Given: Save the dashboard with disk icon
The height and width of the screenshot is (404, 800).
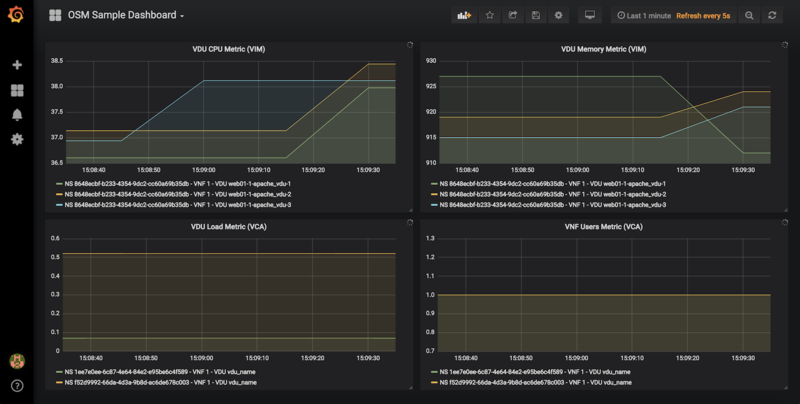Looking at the screenshot, I should point(536,16).
